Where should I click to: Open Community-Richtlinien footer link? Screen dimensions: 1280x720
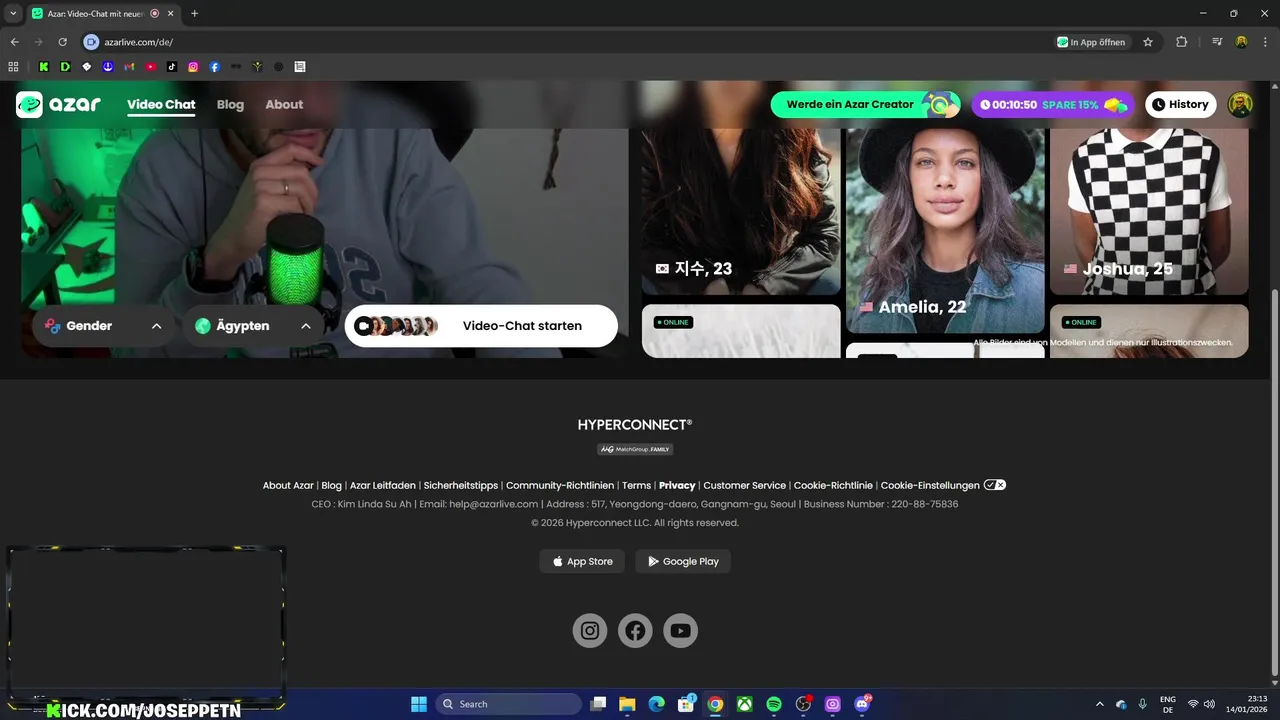[560, 485]
